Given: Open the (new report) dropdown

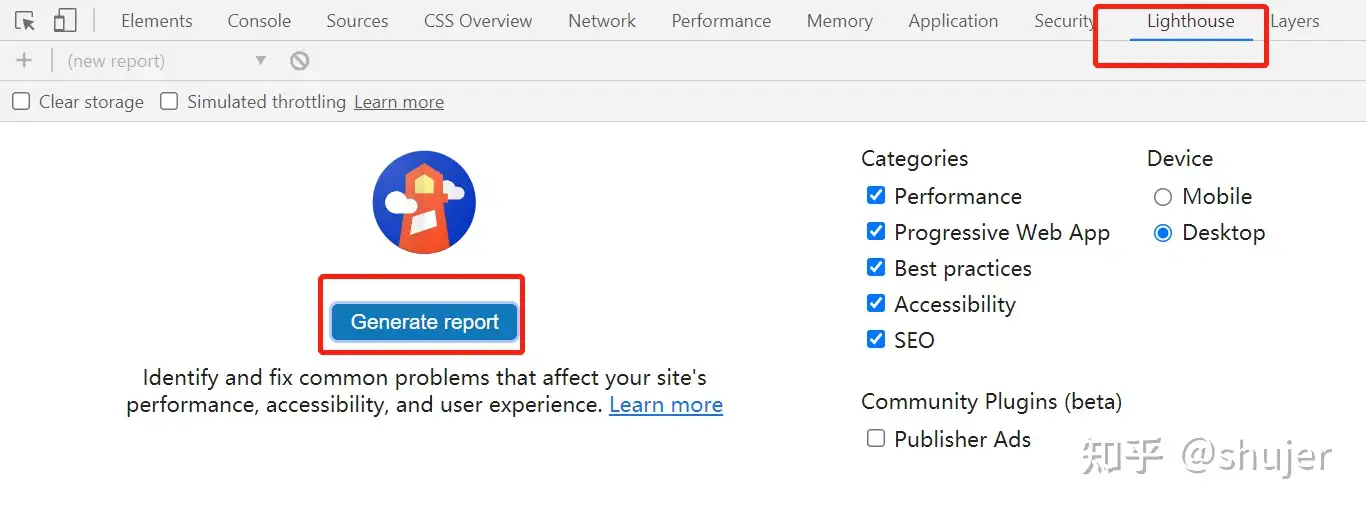Looking at the screenshot, I should point(166,61).
